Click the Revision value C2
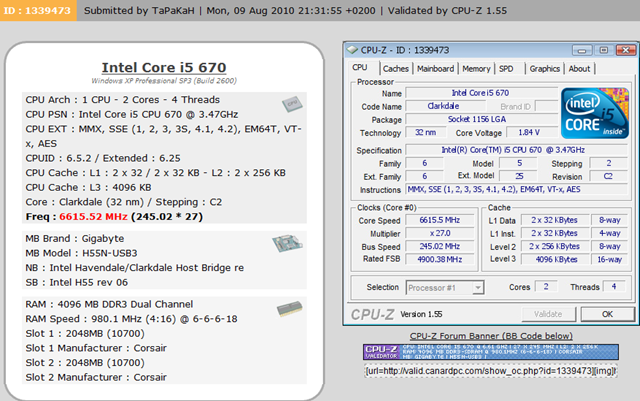Viewport: 640px width, 401px height. tap(608, 176)
